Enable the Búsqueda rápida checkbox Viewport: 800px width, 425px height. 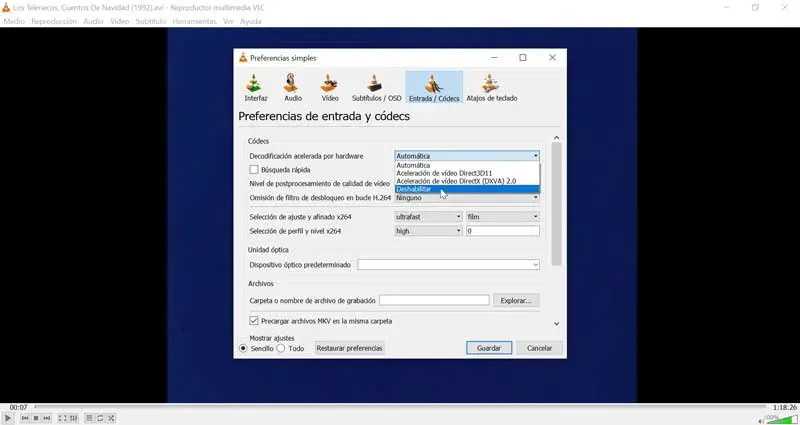coord(254,169)
